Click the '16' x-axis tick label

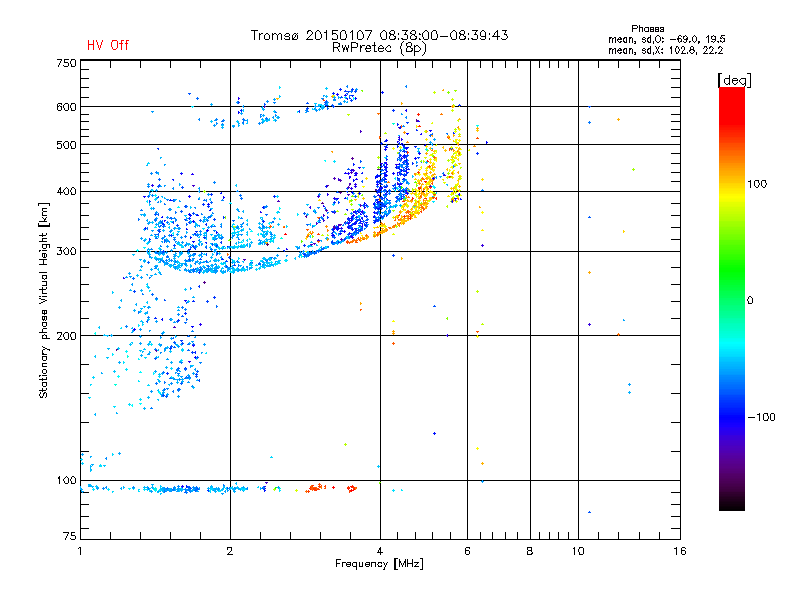[680, 551]
